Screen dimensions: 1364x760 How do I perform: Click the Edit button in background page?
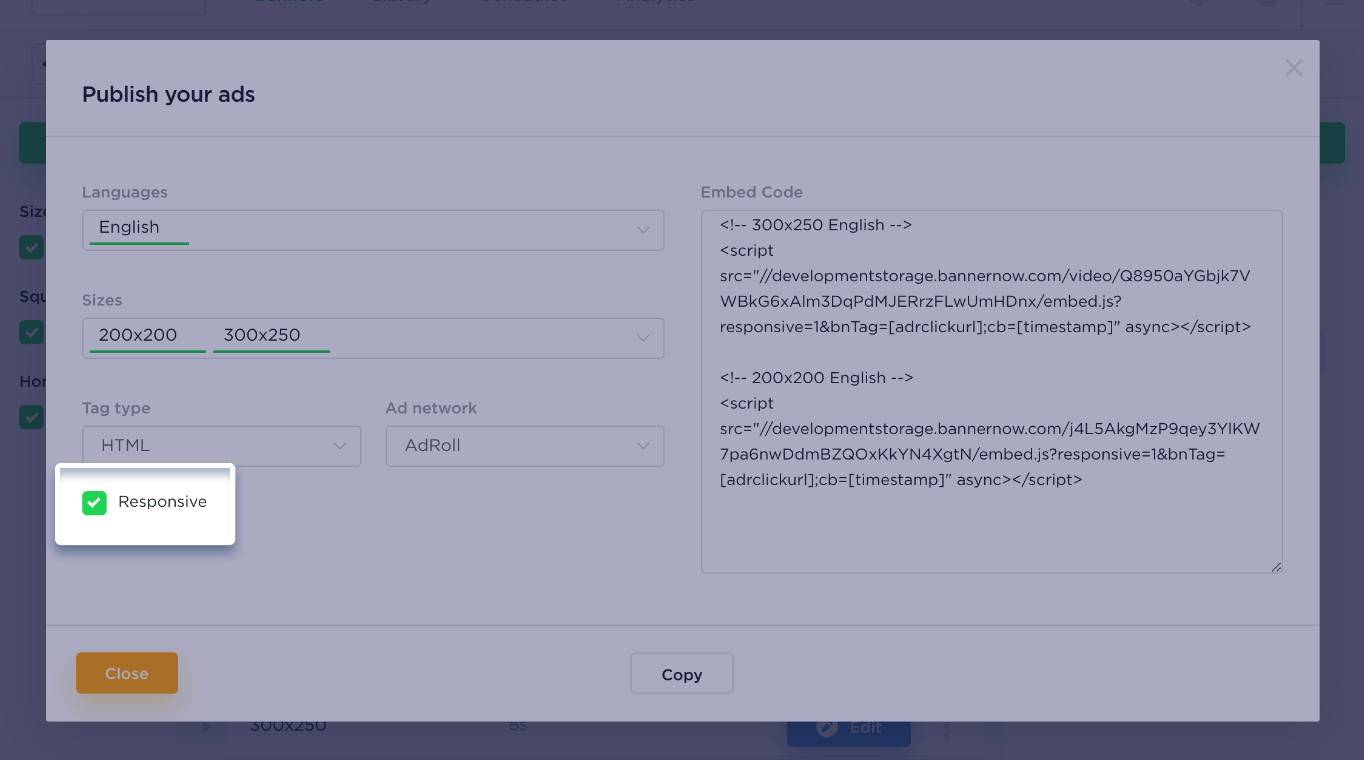849,728
